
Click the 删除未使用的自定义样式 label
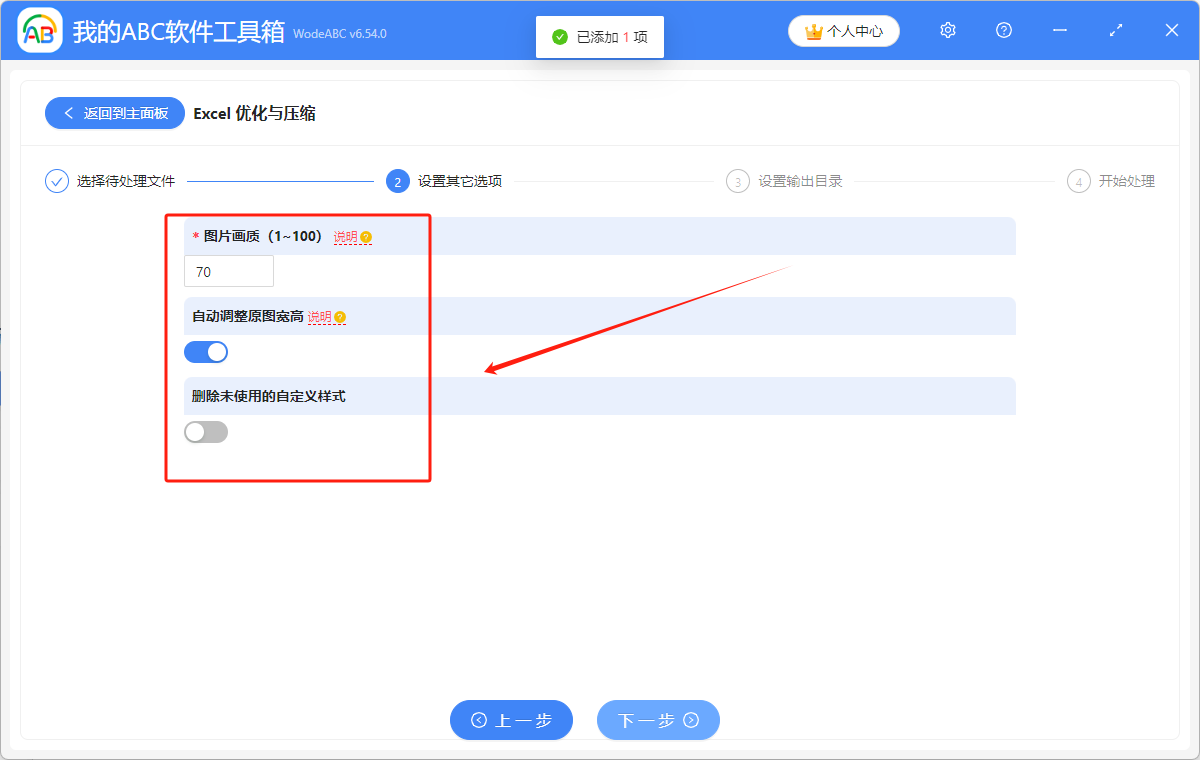click(269, 396)
